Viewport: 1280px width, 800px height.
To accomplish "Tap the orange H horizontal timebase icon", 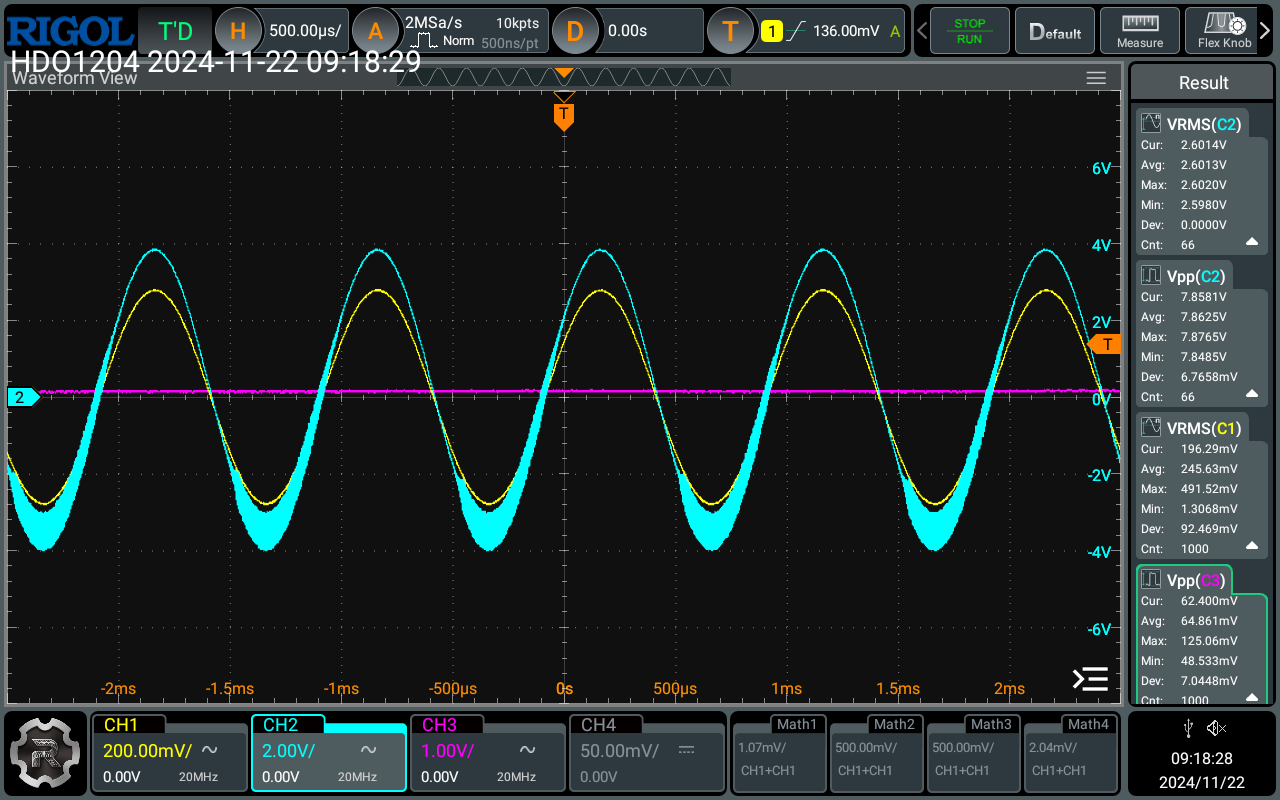I will point(239,31).
